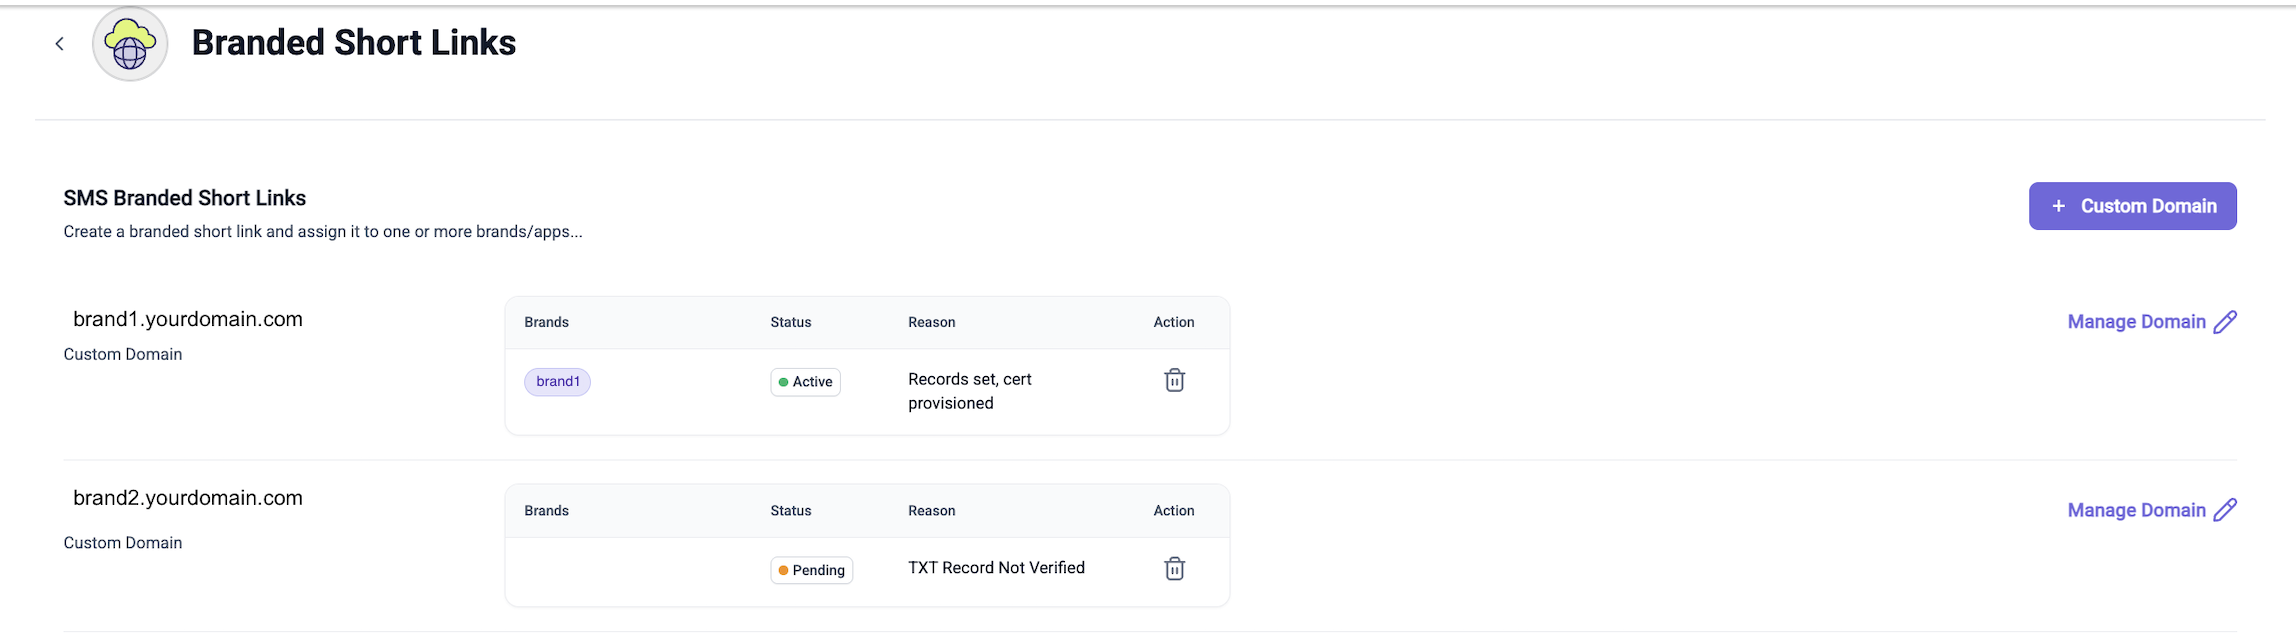Go back using the left chevron arrow
The width and height of the screenshot is (2296, 636).
(60, 44)
